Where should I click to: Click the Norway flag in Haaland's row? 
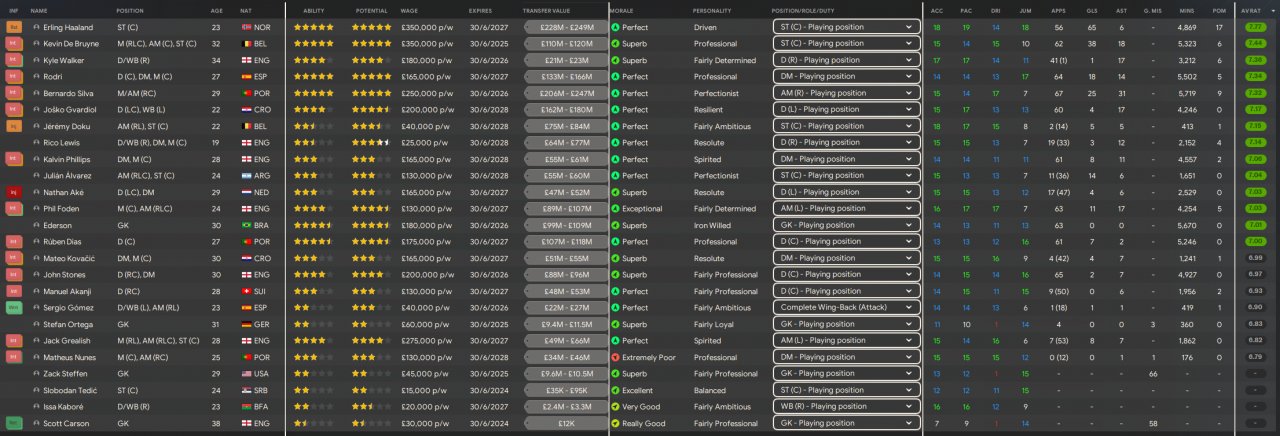[246, 27]
